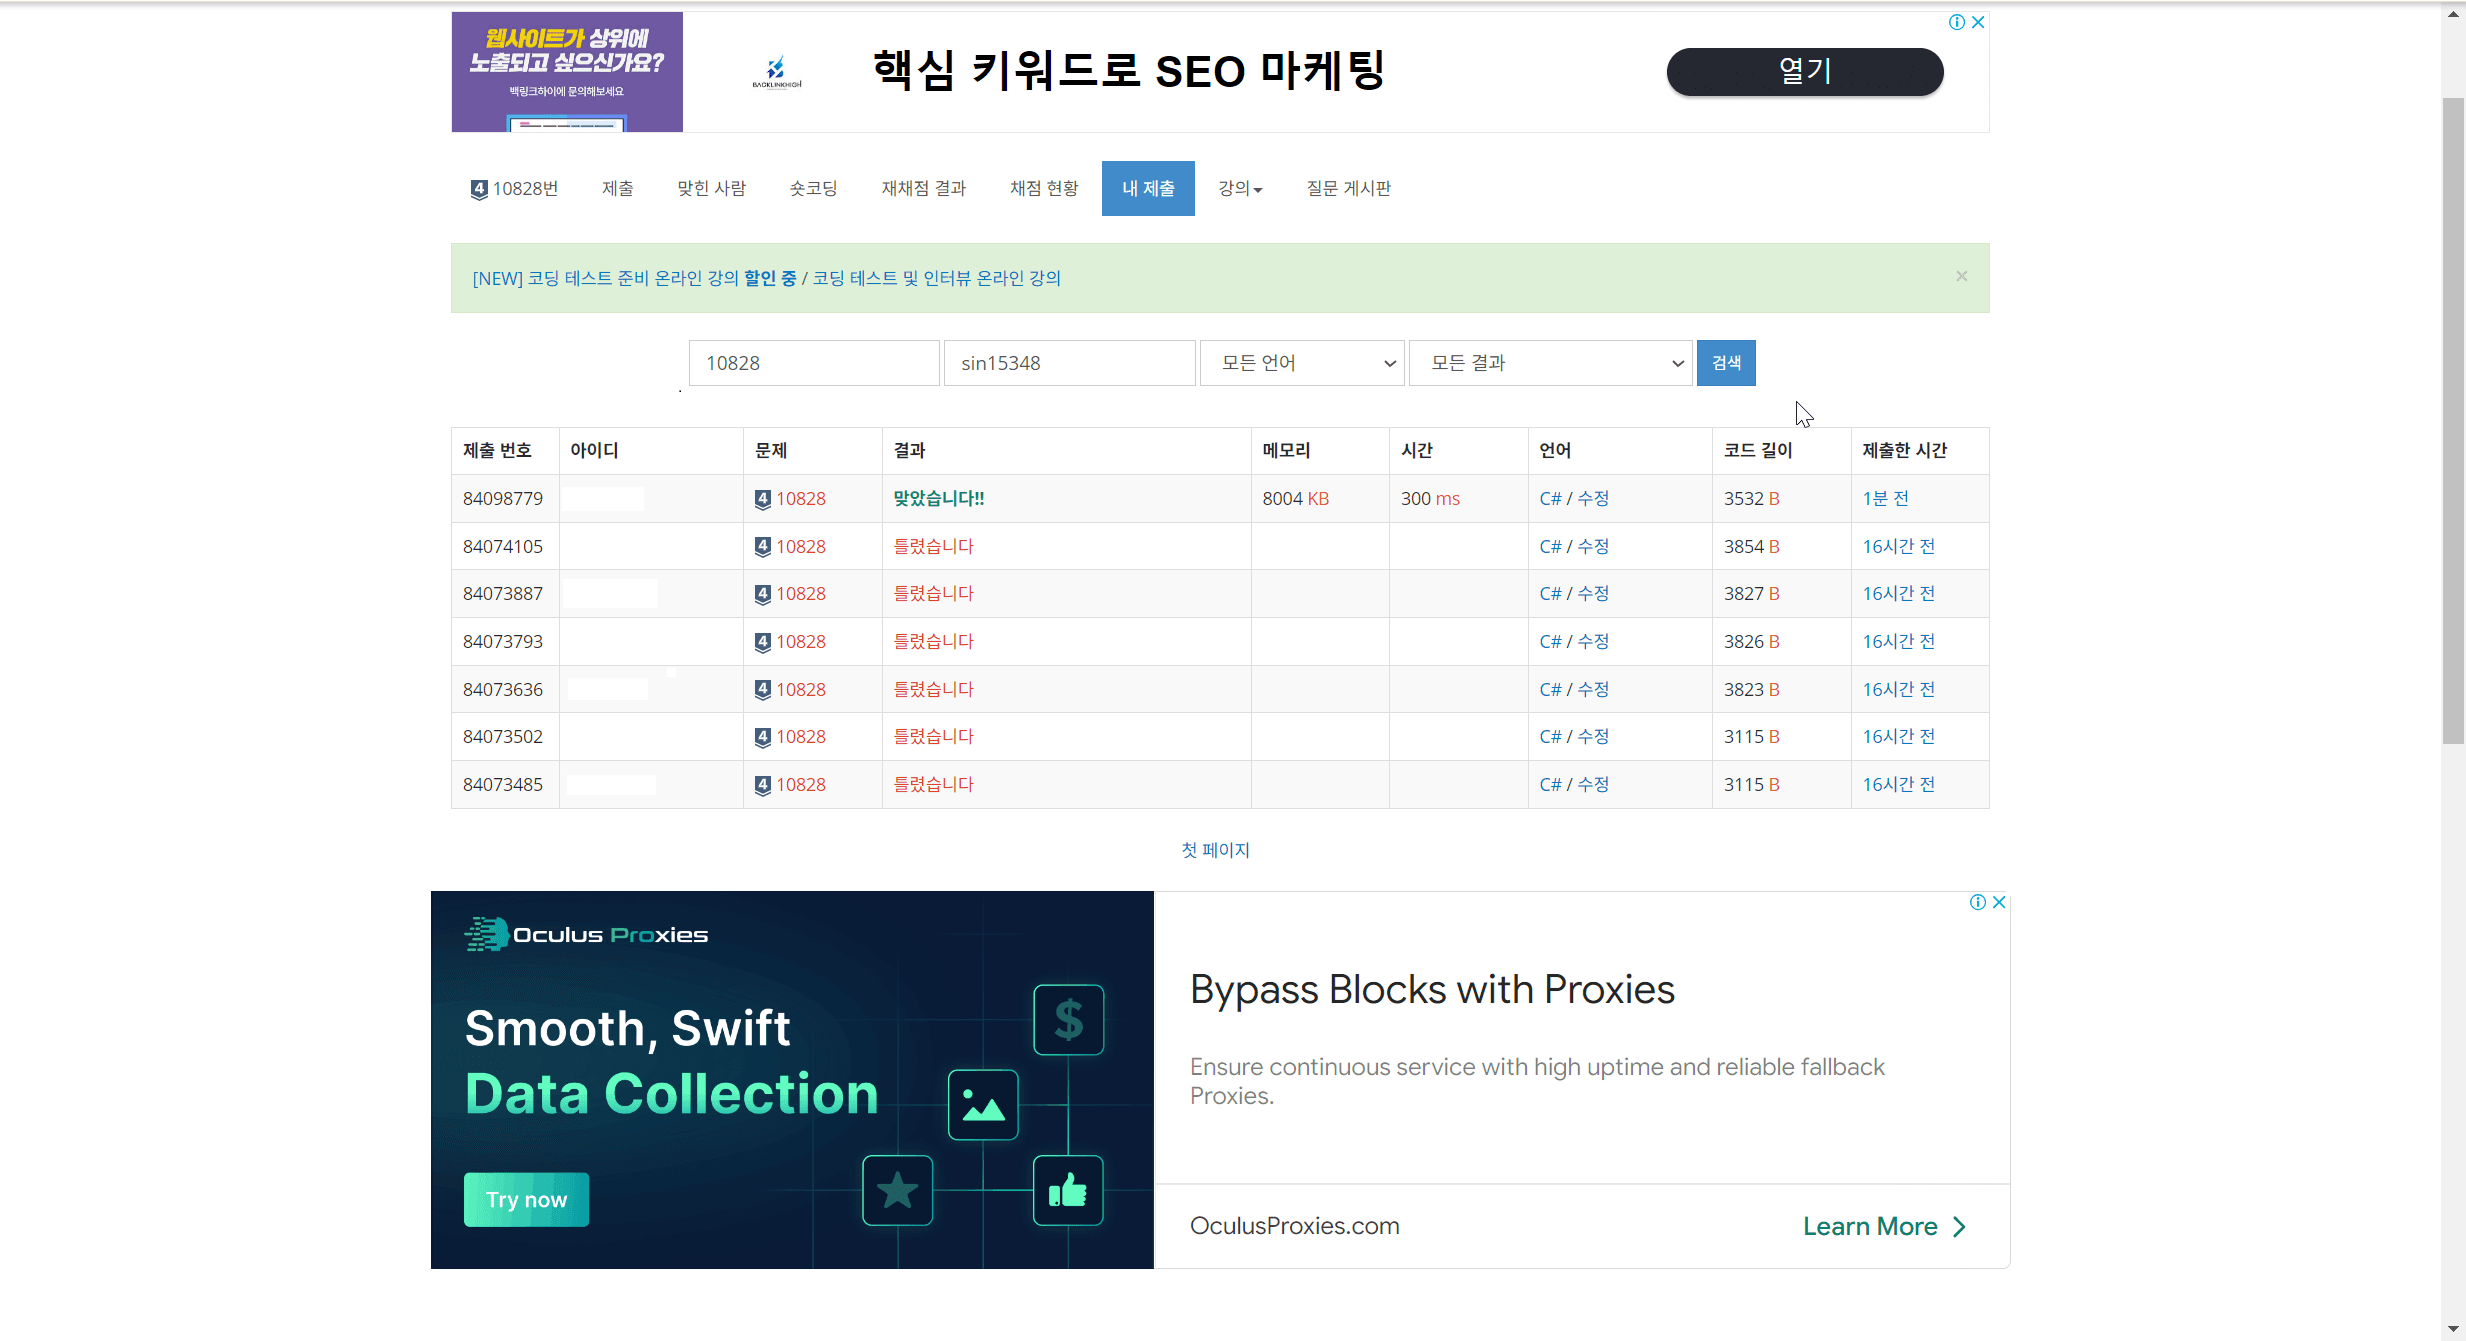
Task: Click the tier icon in submission 84098779 row
Action: point(763,499)
